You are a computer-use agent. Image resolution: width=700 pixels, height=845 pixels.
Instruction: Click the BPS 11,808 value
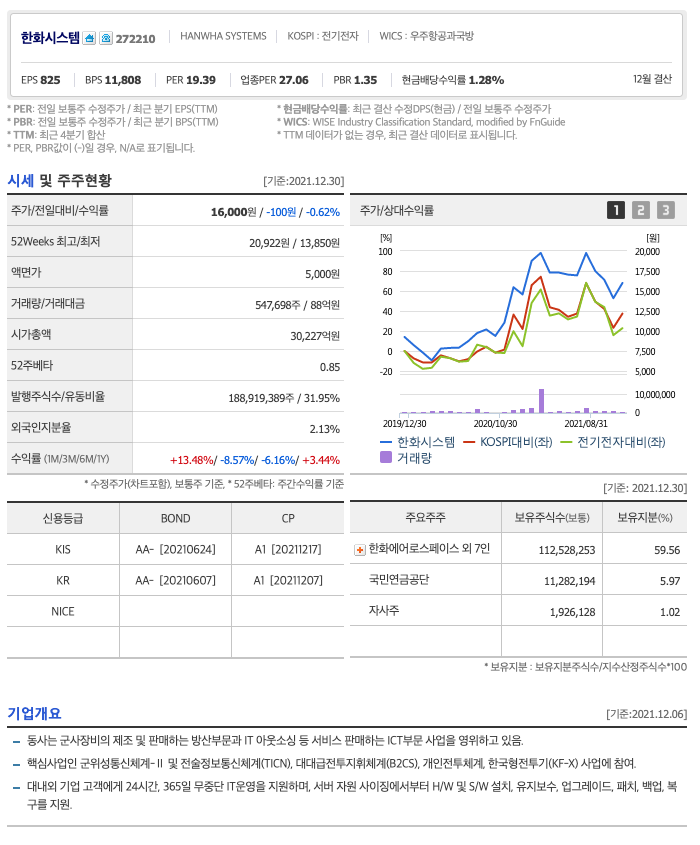point(113,80)
